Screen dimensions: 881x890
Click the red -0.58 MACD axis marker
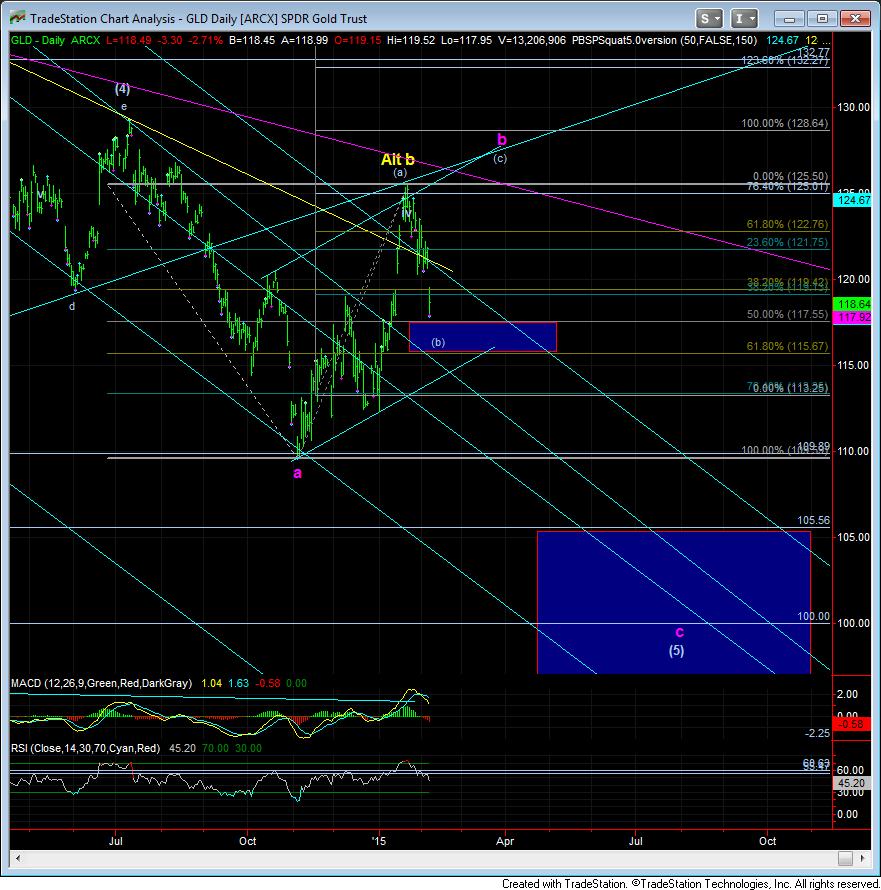[853, 724]
